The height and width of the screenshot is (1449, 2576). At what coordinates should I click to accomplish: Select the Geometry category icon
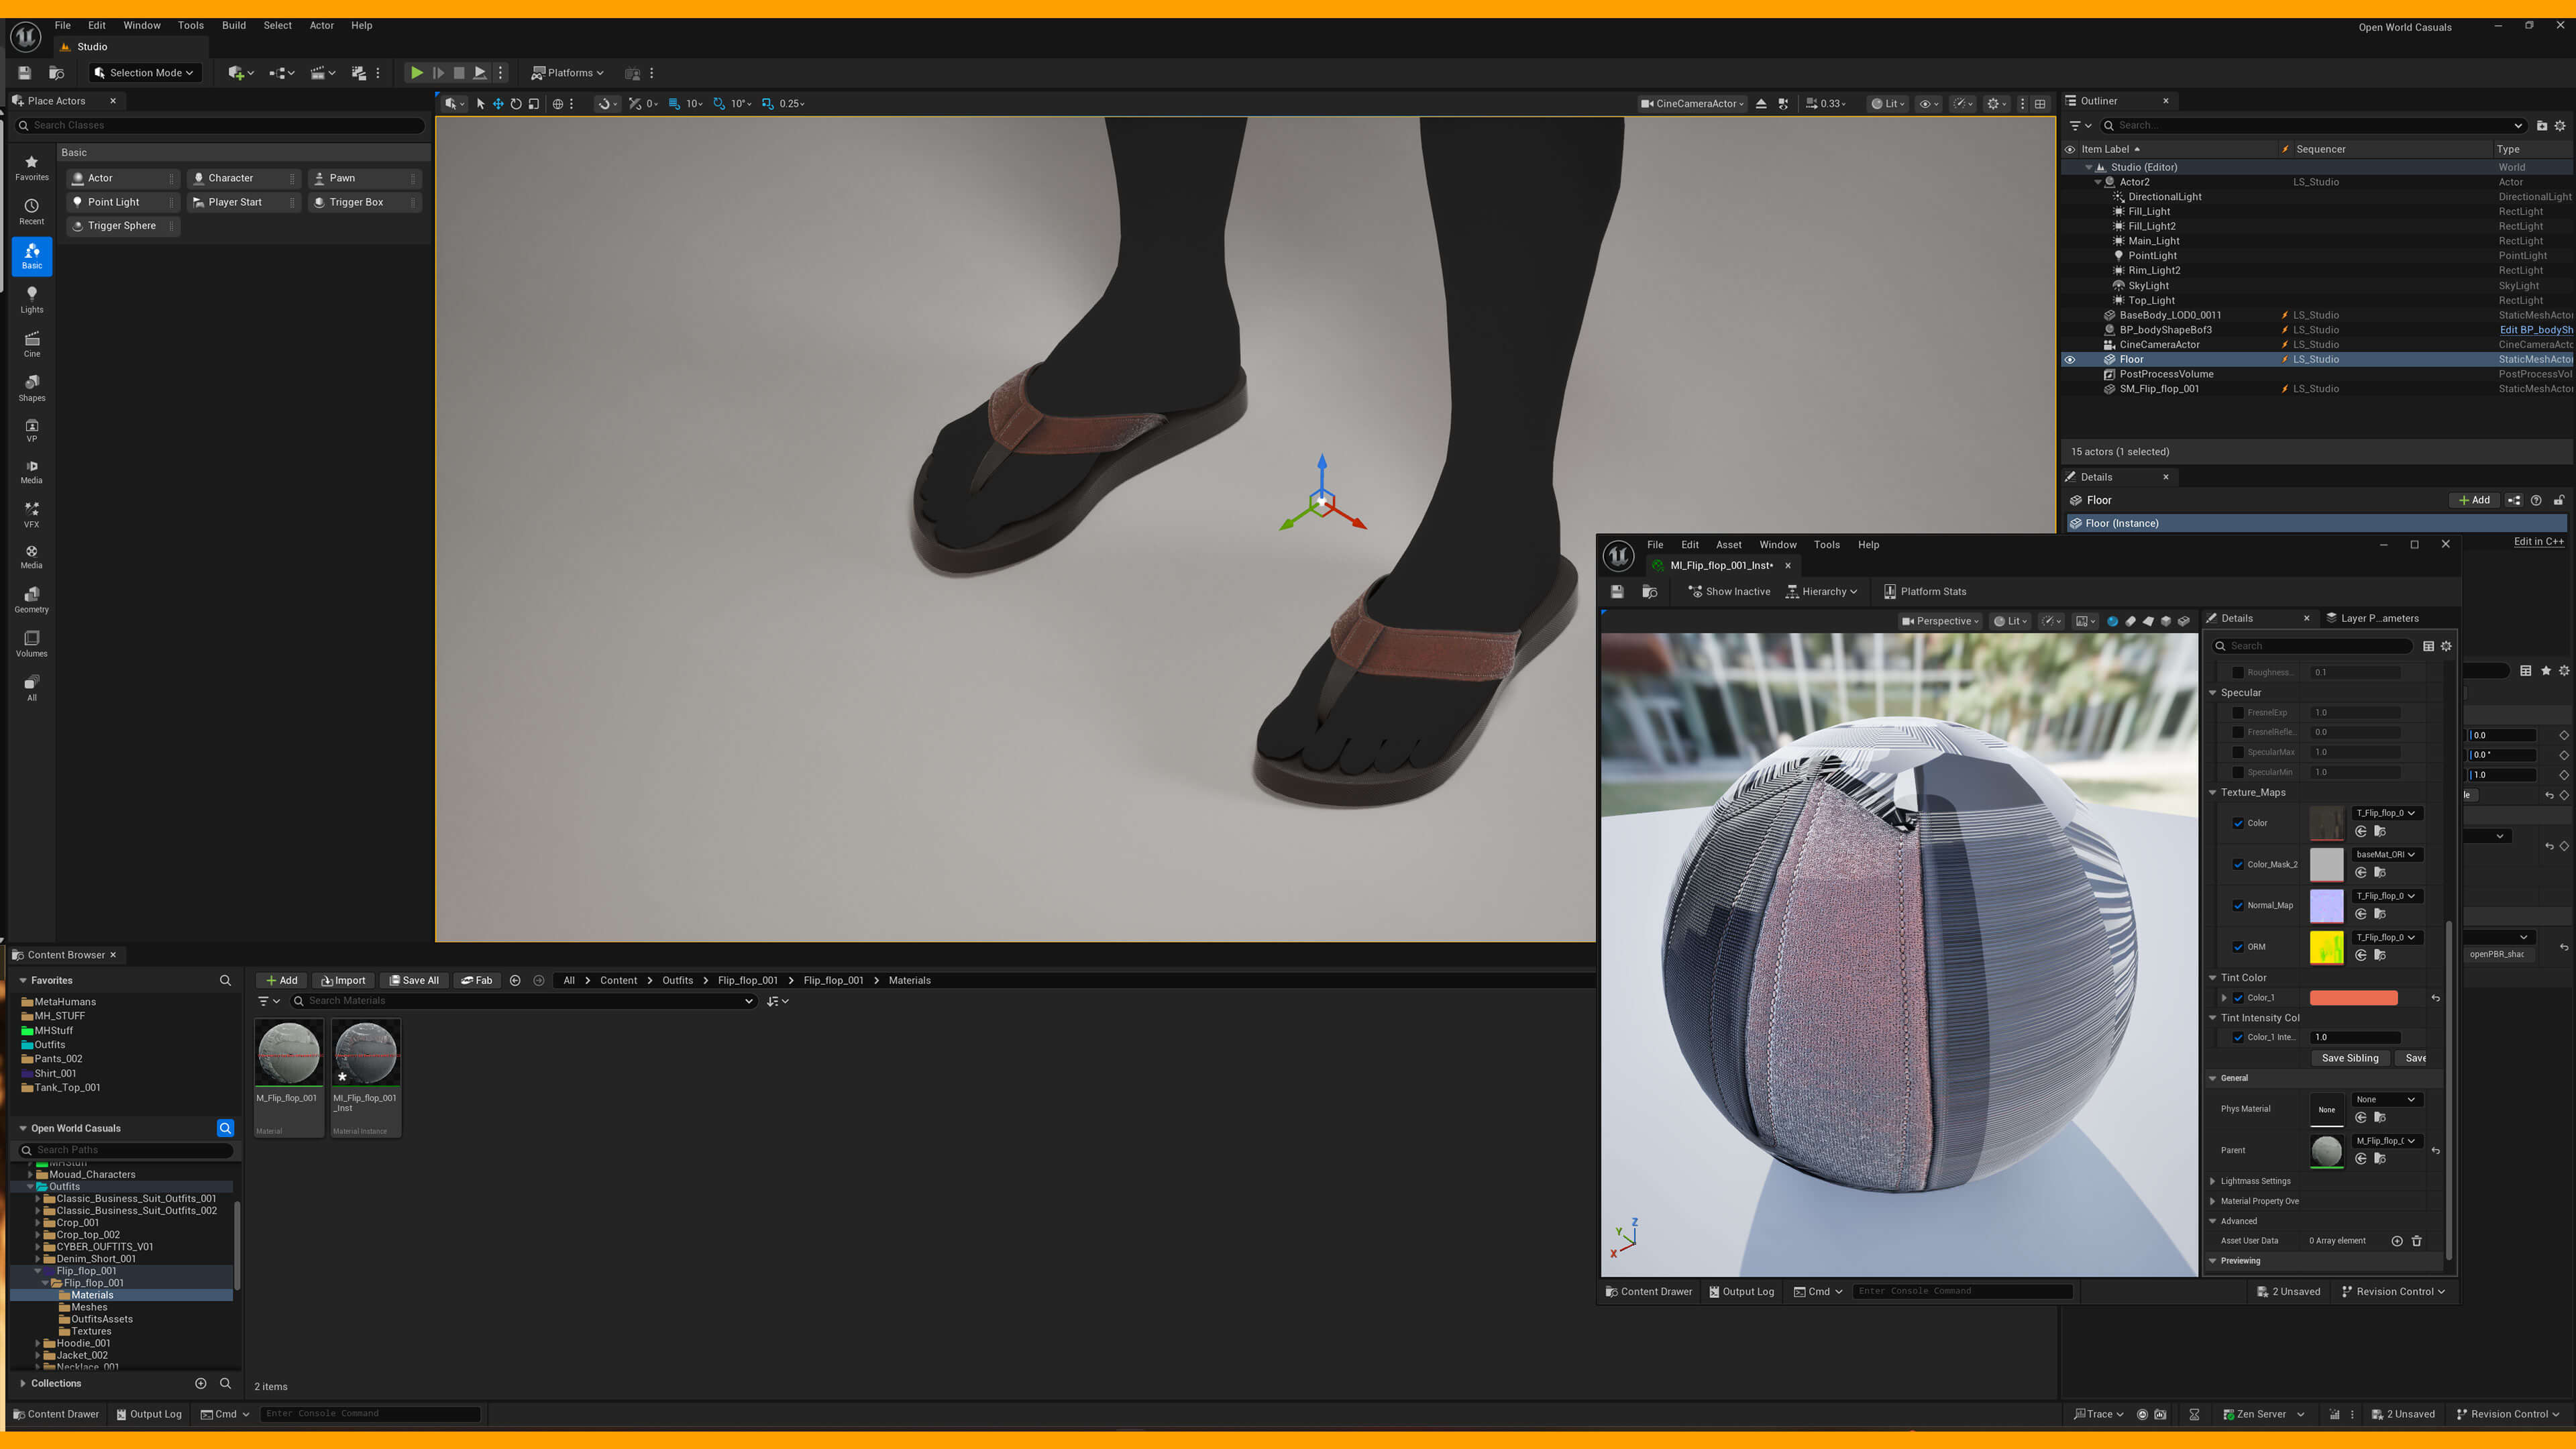point(32,599)
